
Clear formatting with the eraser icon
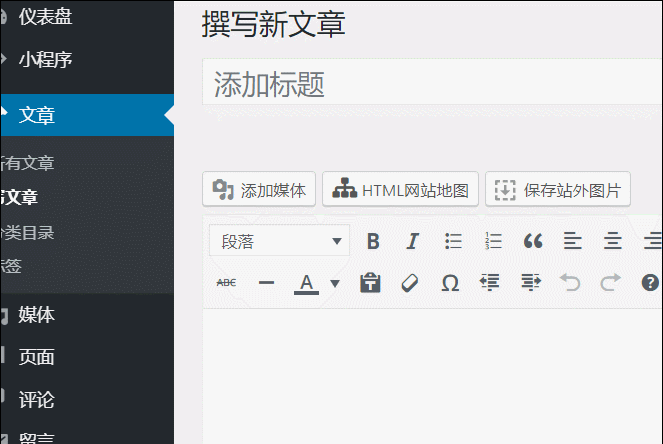(410, 282)
